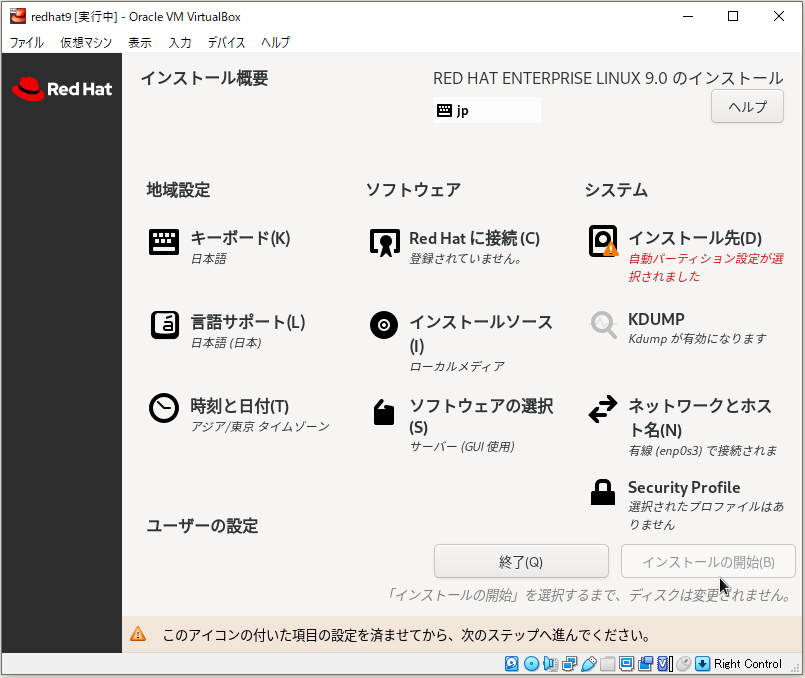Open Red Hat に接続(C) label
The height and width of the screenshot is (678, 805).
pyautogui.click(x=474, y=238)
